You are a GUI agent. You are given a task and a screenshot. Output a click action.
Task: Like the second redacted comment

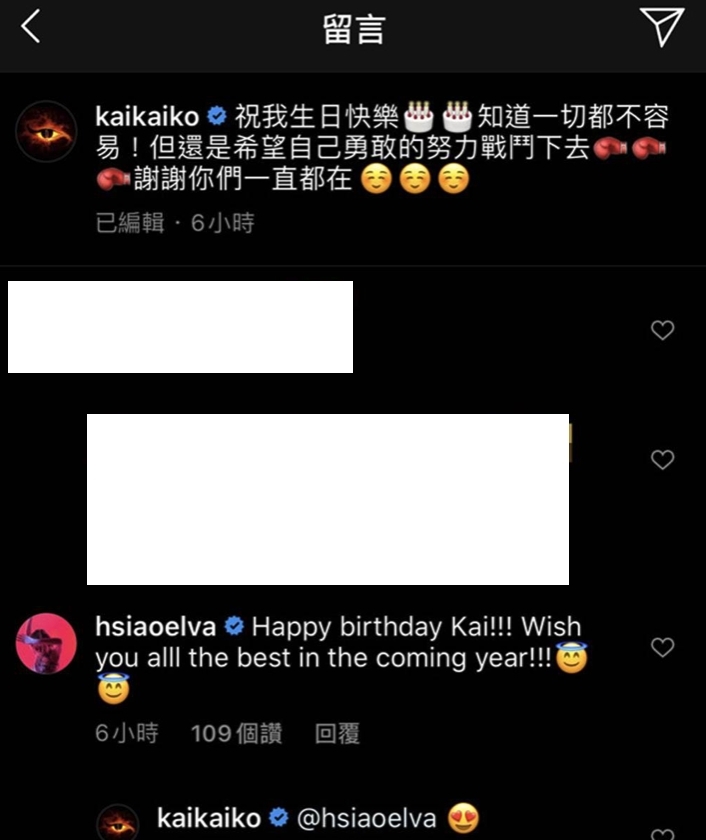(x=662, y=460)
